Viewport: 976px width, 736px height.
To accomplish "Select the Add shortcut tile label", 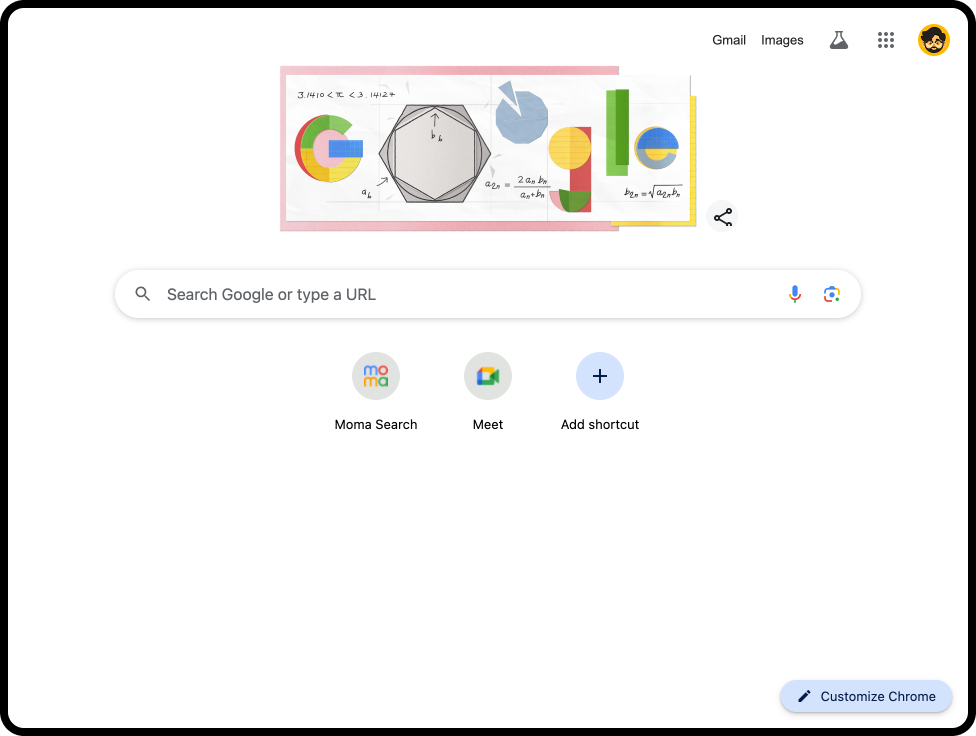I will click(x=600, y=424).
